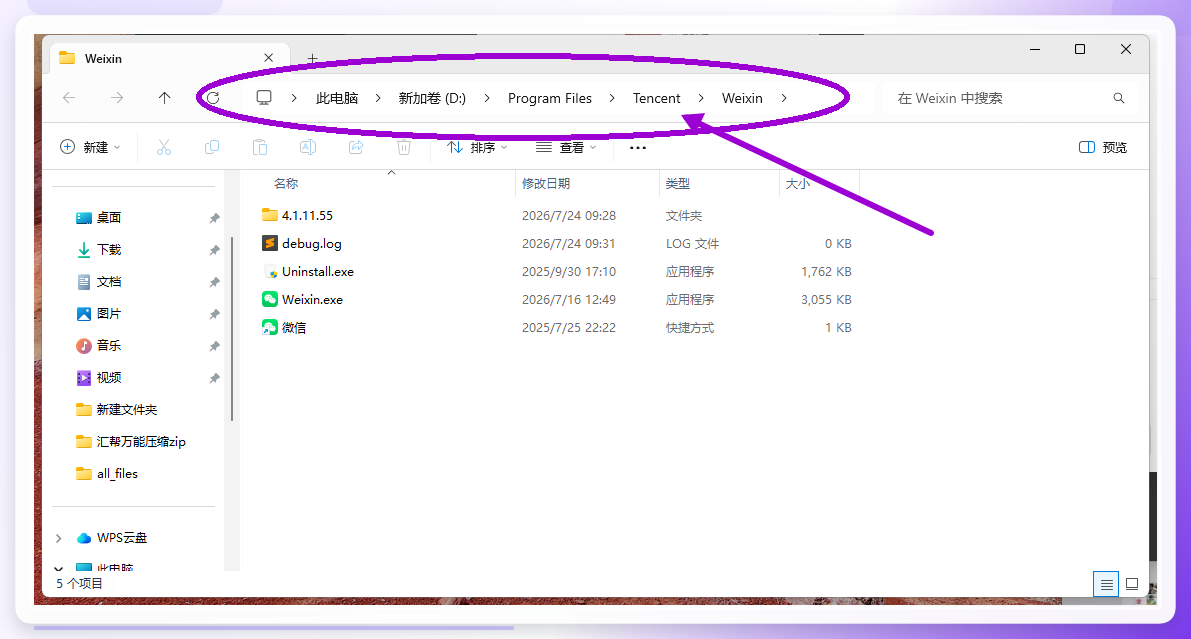Add a new tab with plus button
The image size is (1191, 639).
coord(312,58)
